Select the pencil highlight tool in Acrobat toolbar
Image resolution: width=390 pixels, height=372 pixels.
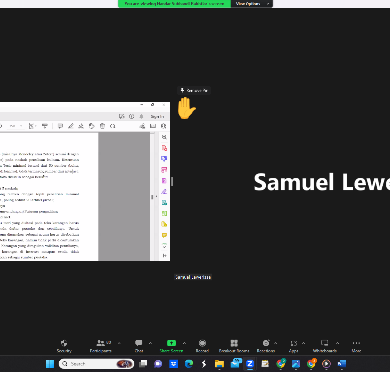point(71,126)
